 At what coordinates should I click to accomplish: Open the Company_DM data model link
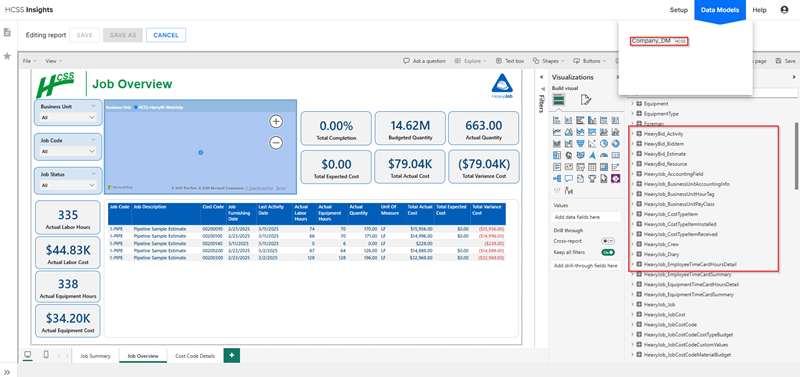point(659,41)
